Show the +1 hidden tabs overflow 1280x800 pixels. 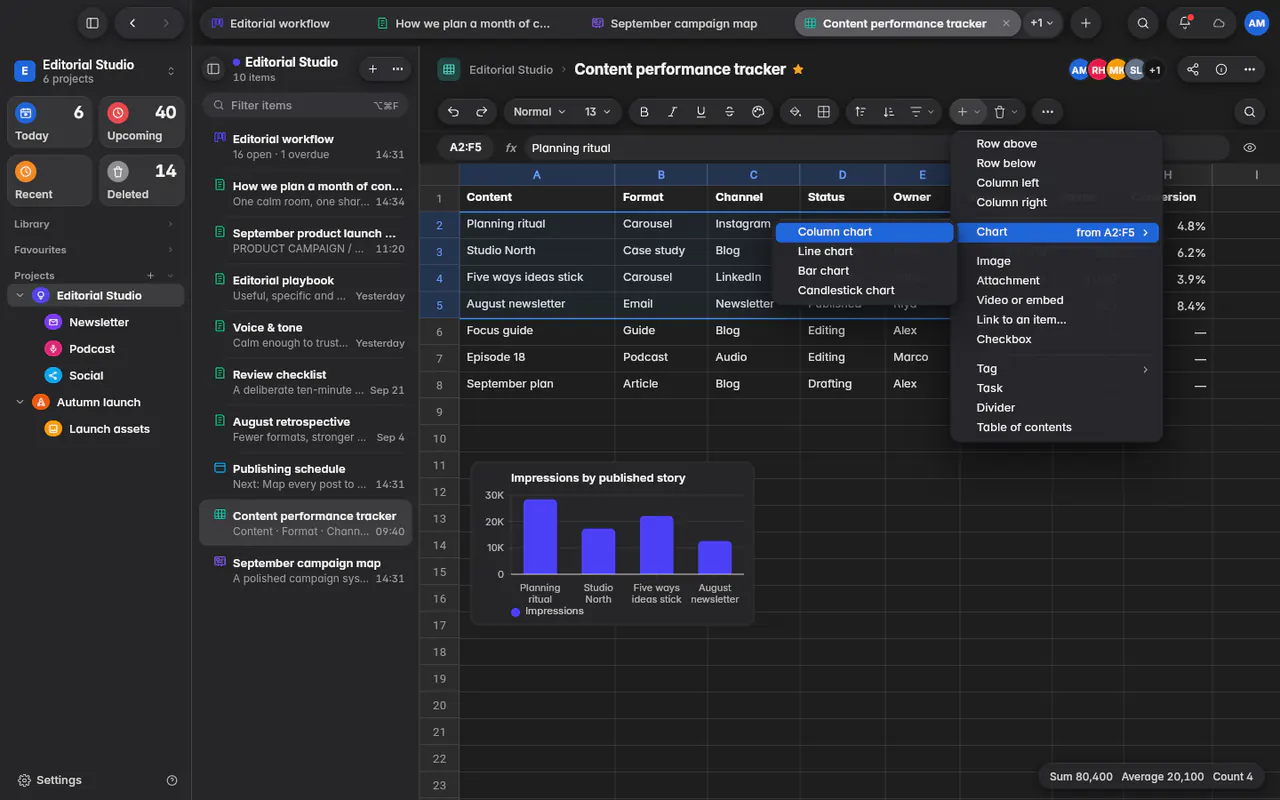(1042, 23)
